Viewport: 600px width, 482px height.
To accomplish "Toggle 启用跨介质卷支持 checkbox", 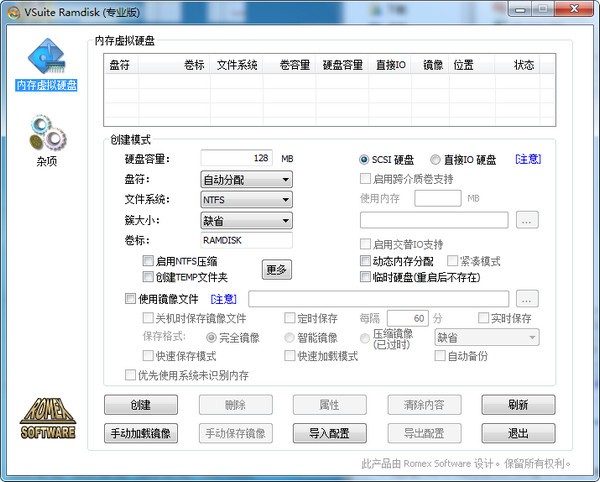I will tap(365, 178).
